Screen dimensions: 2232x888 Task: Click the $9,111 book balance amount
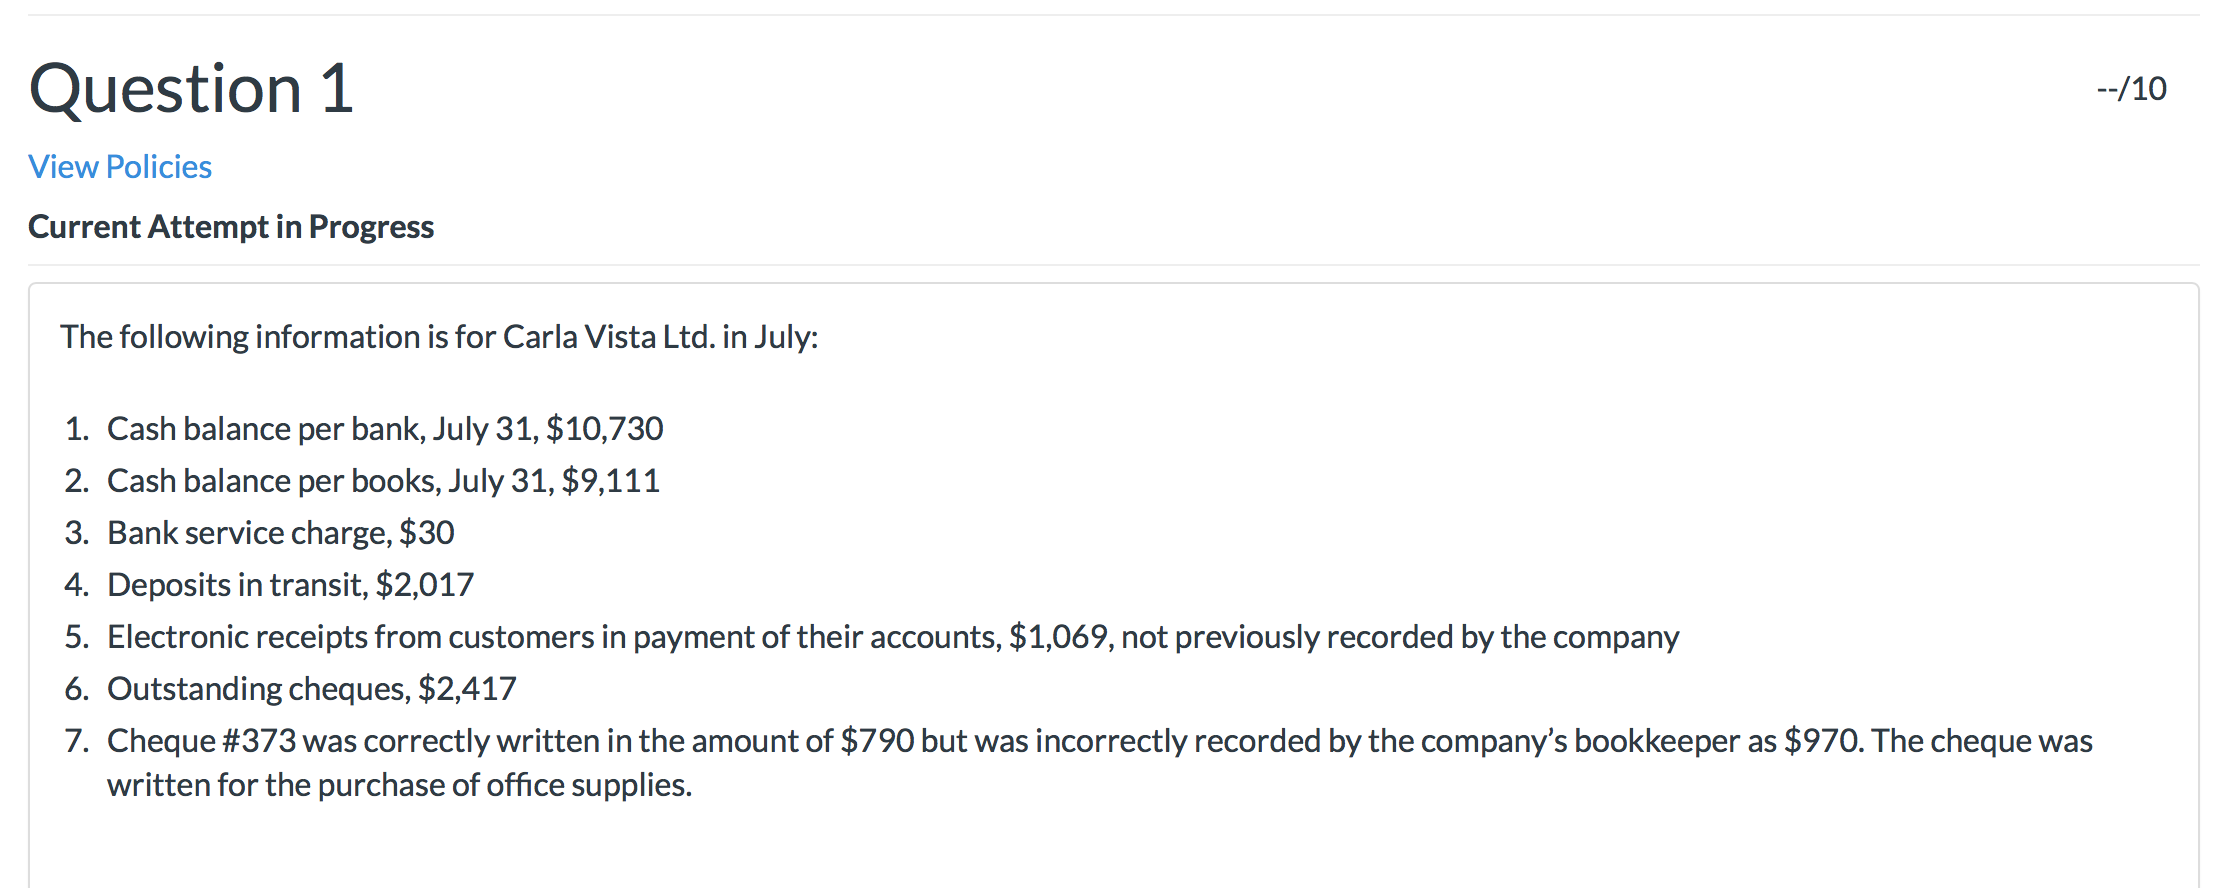[610, 481]
